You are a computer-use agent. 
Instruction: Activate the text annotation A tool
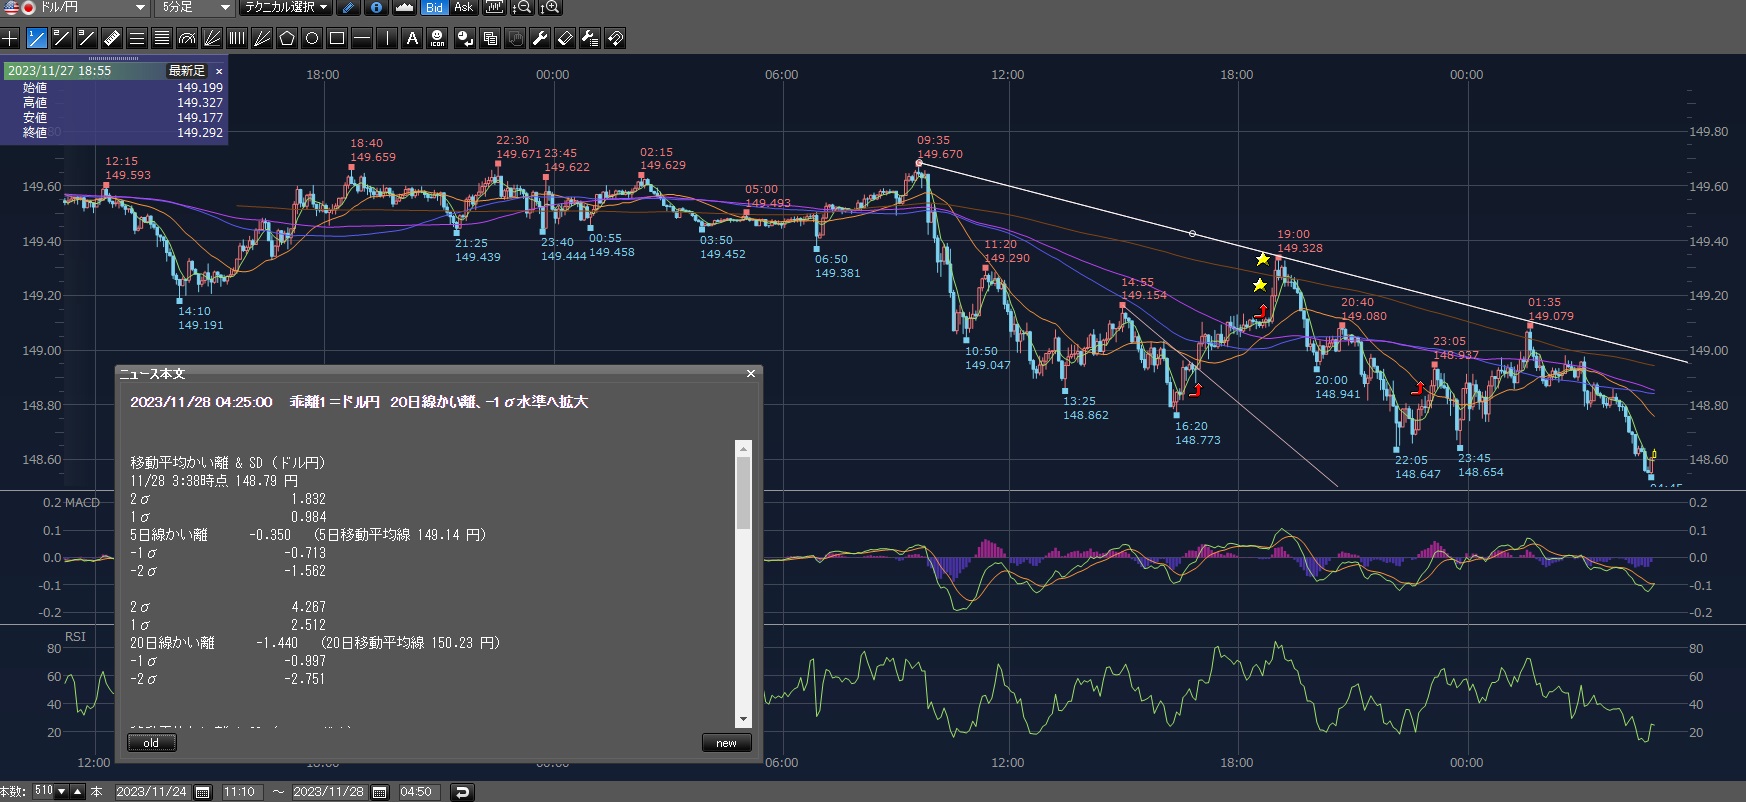[x=412, y=39]
